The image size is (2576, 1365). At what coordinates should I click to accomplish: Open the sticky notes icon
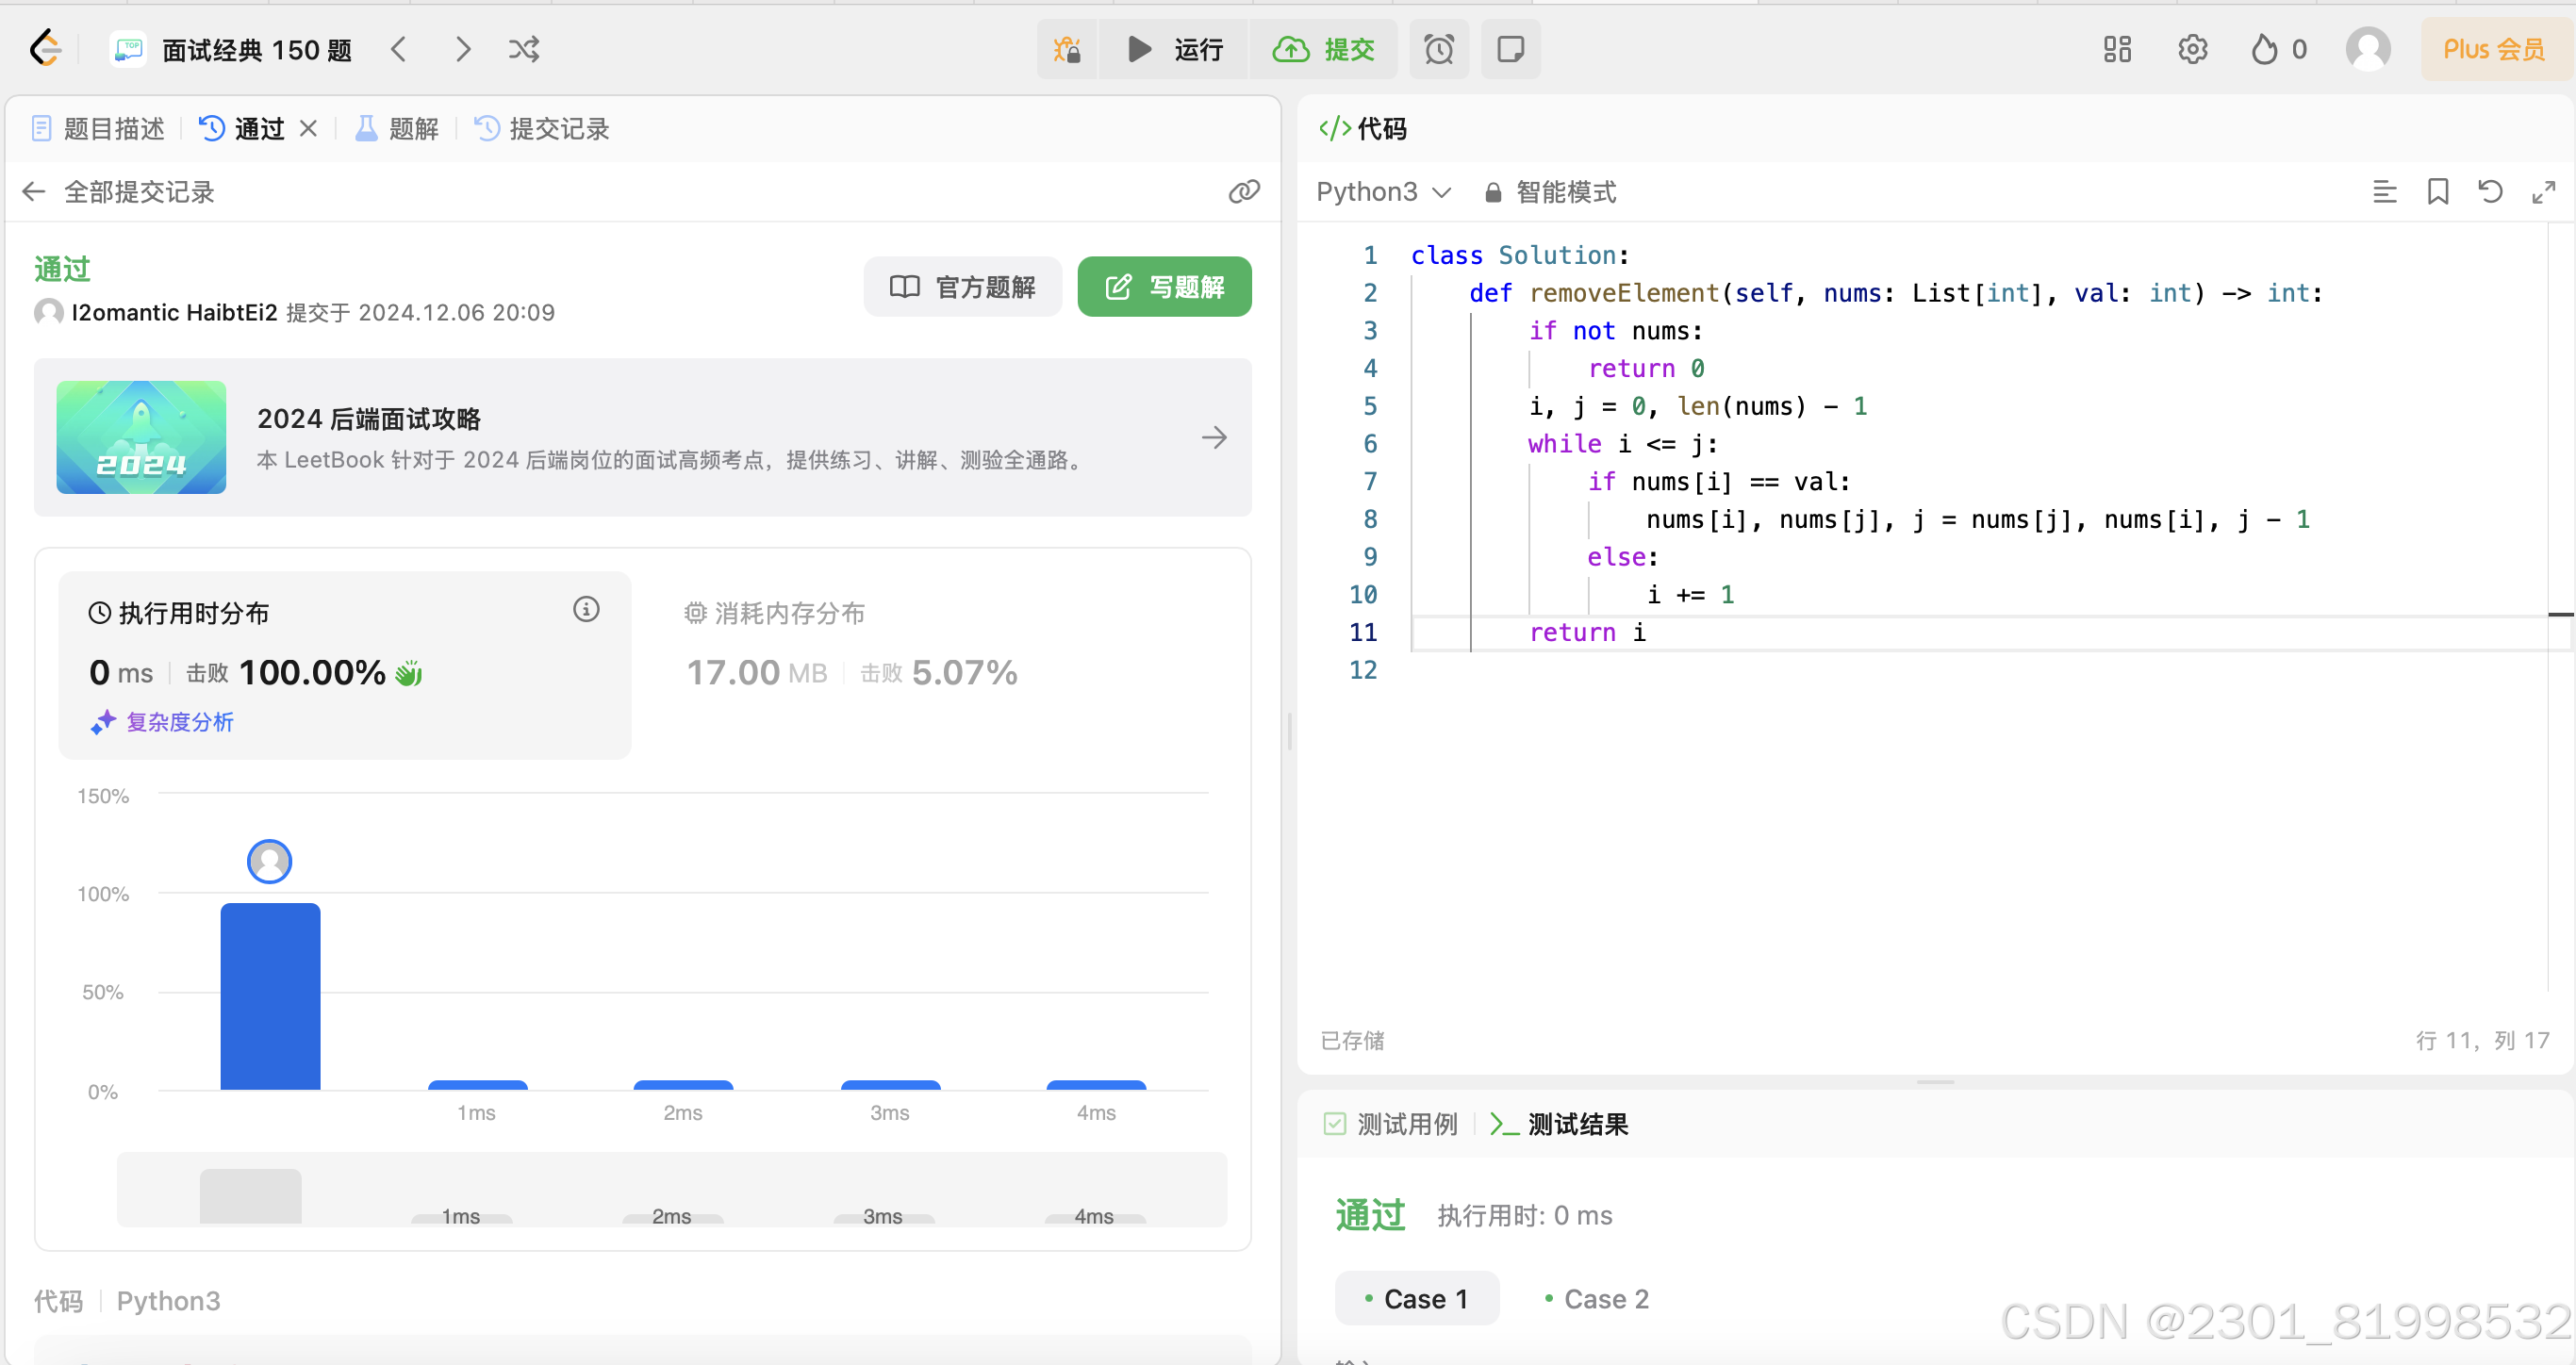click(x=1510, y=49)
